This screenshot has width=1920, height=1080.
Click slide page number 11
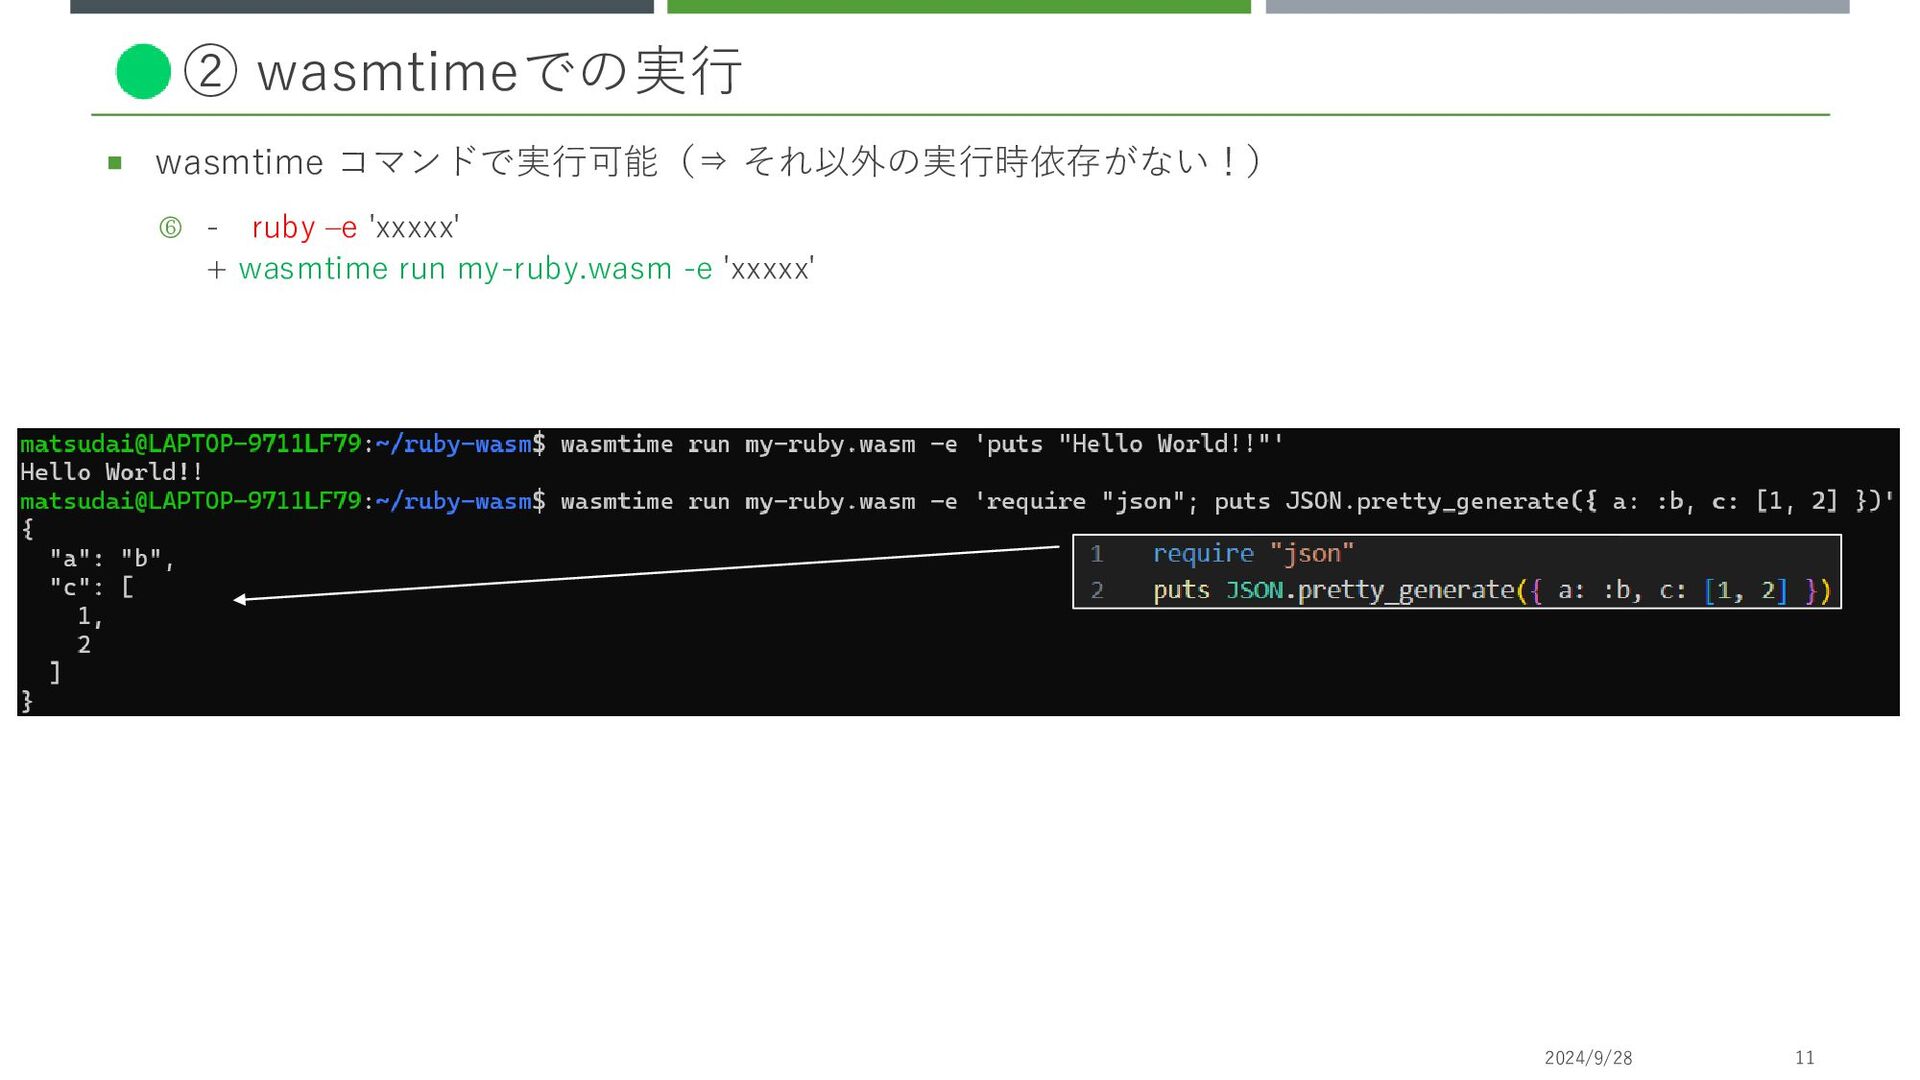click(x=1804, y=1057)
